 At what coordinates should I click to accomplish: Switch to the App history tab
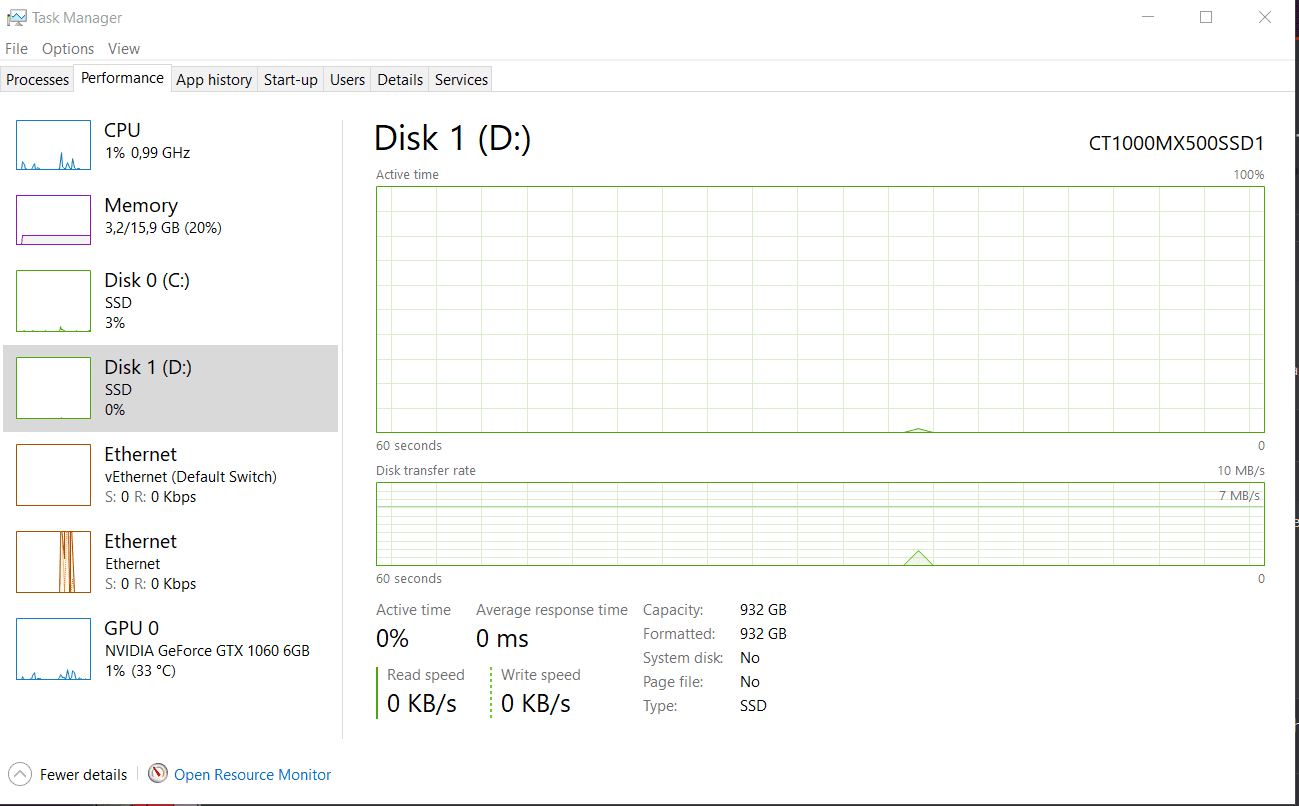pos(214,80)
